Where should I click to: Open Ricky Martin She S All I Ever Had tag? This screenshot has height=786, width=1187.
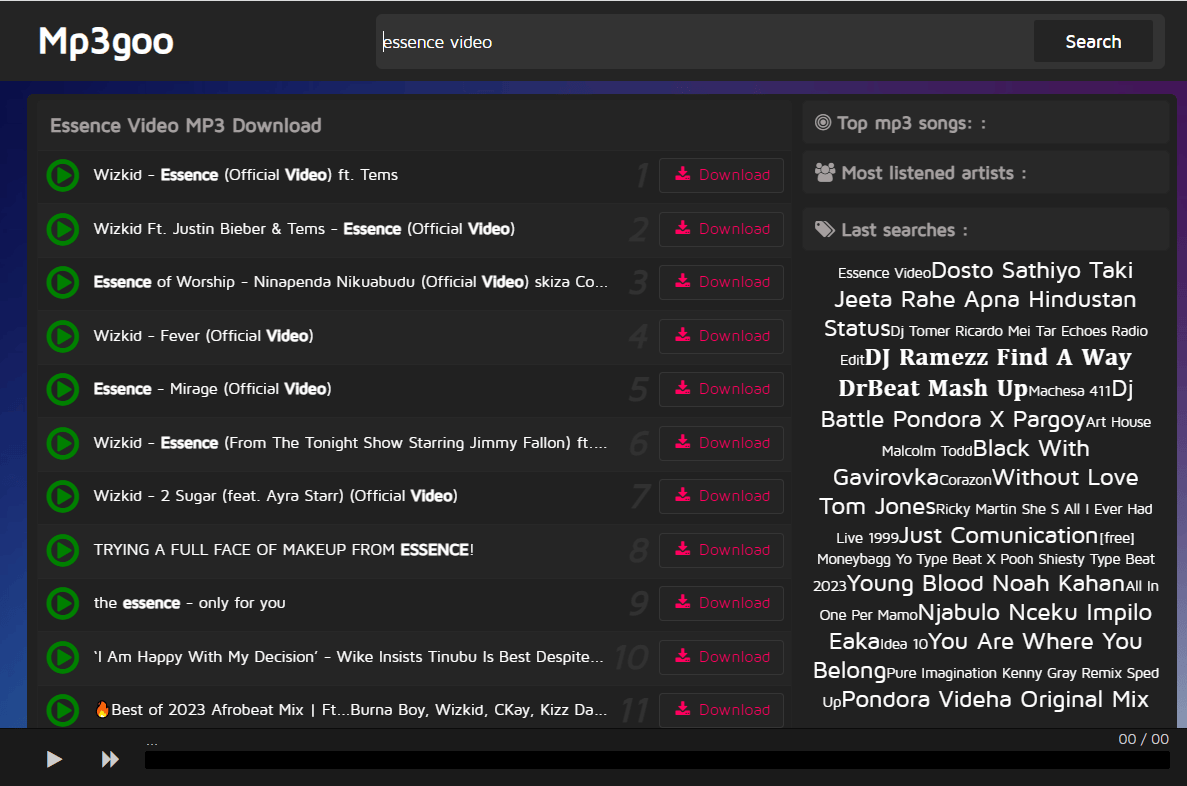[994, 523]
